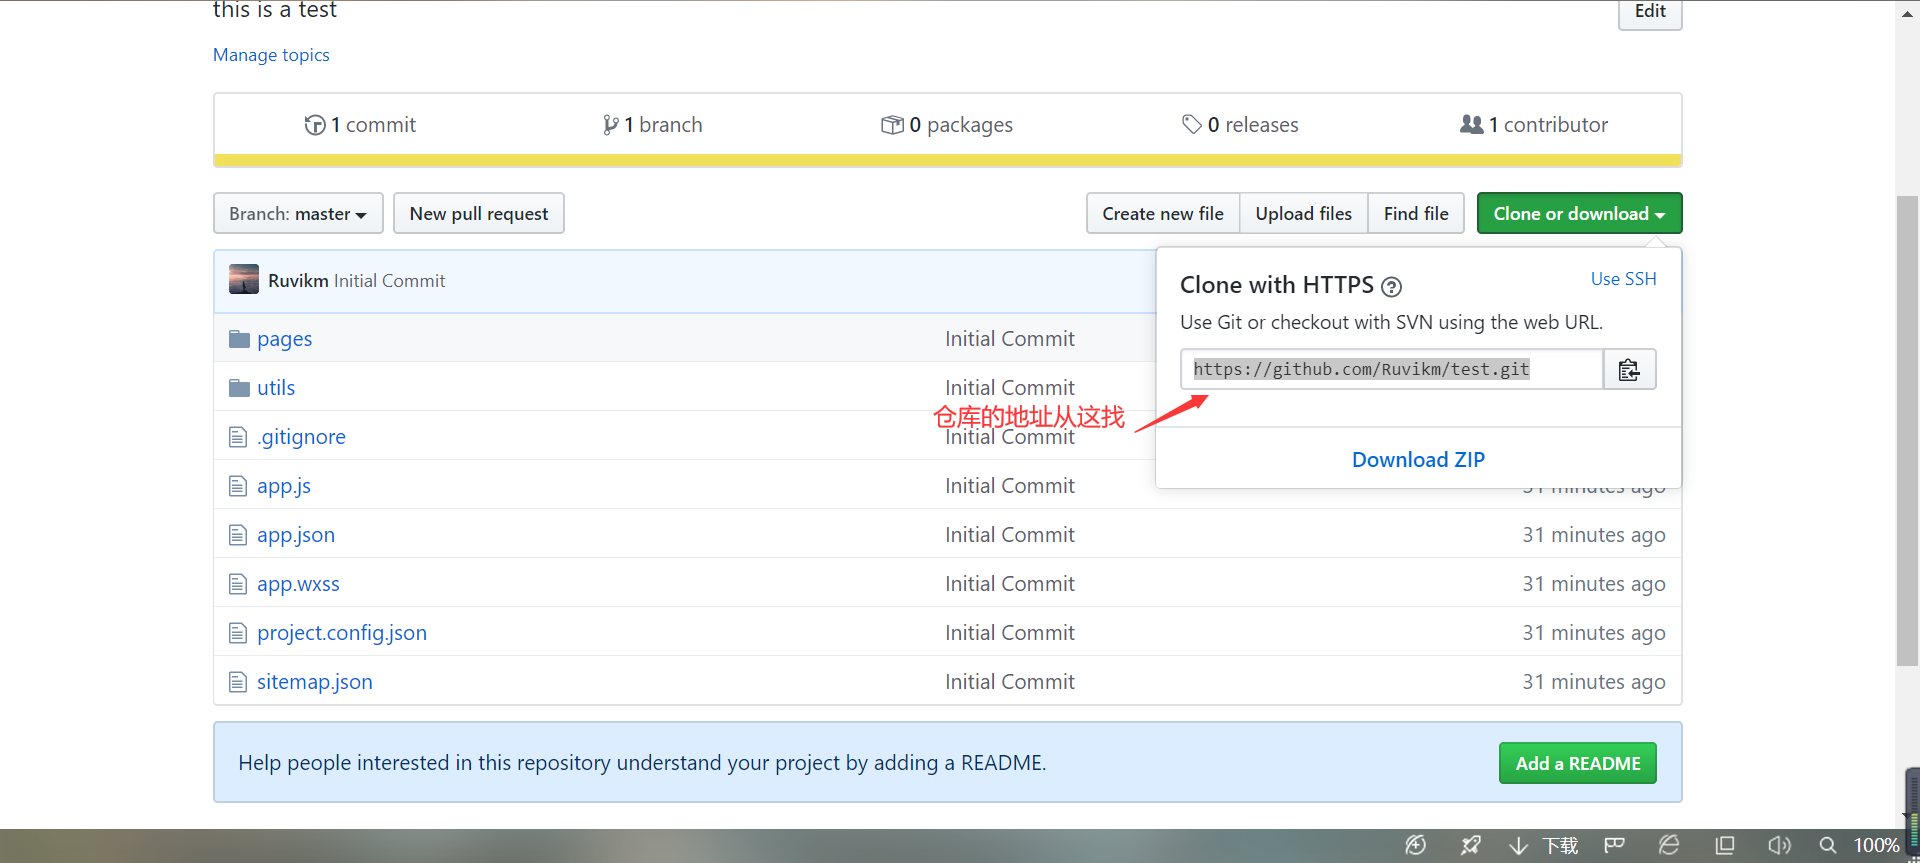Open the 1 commit tab

coord(360,125)
